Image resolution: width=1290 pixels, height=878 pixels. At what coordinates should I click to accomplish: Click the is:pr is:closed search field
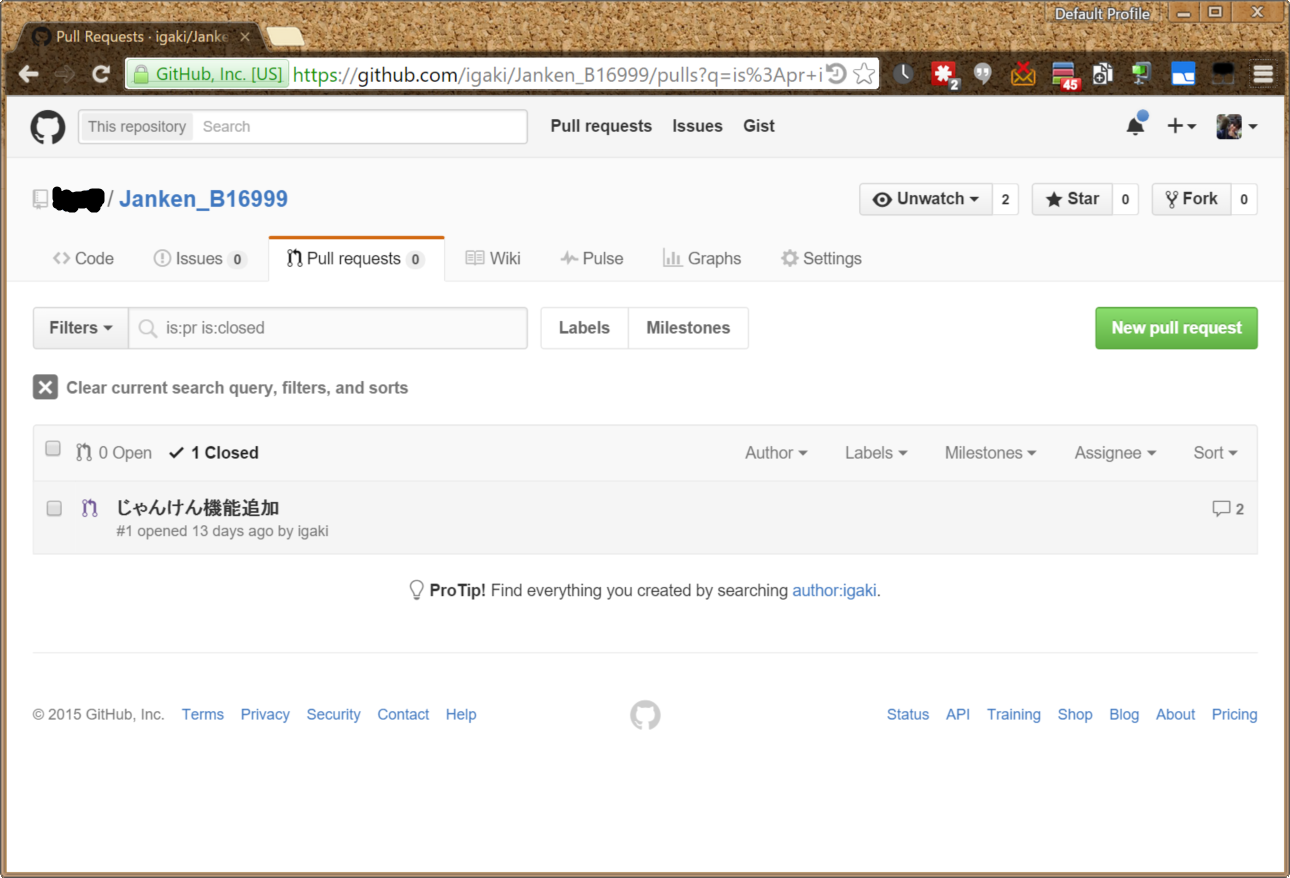(x=340, y=328)
